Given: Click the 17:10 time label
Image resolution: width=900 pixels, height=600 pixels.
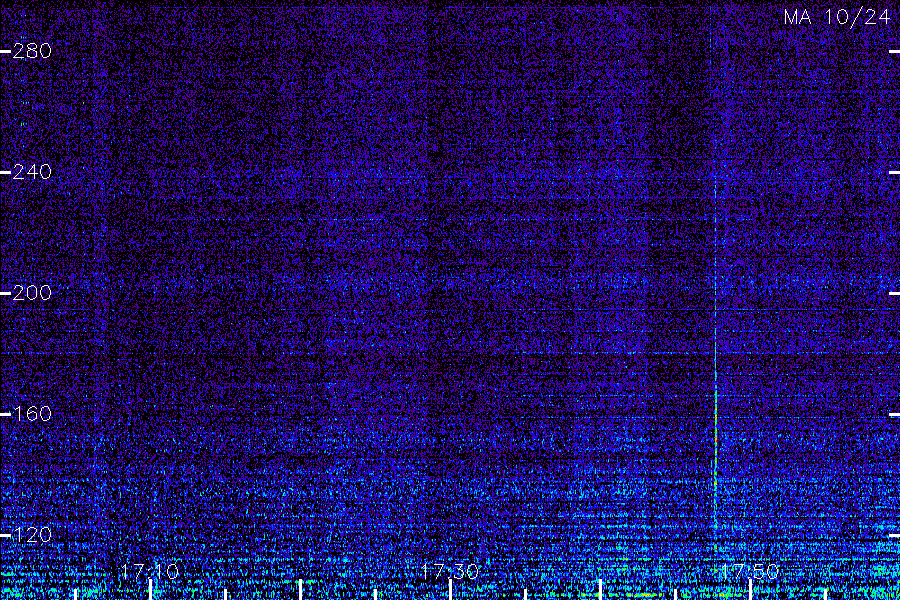Looking at the screenshot, I should point(150,571).
